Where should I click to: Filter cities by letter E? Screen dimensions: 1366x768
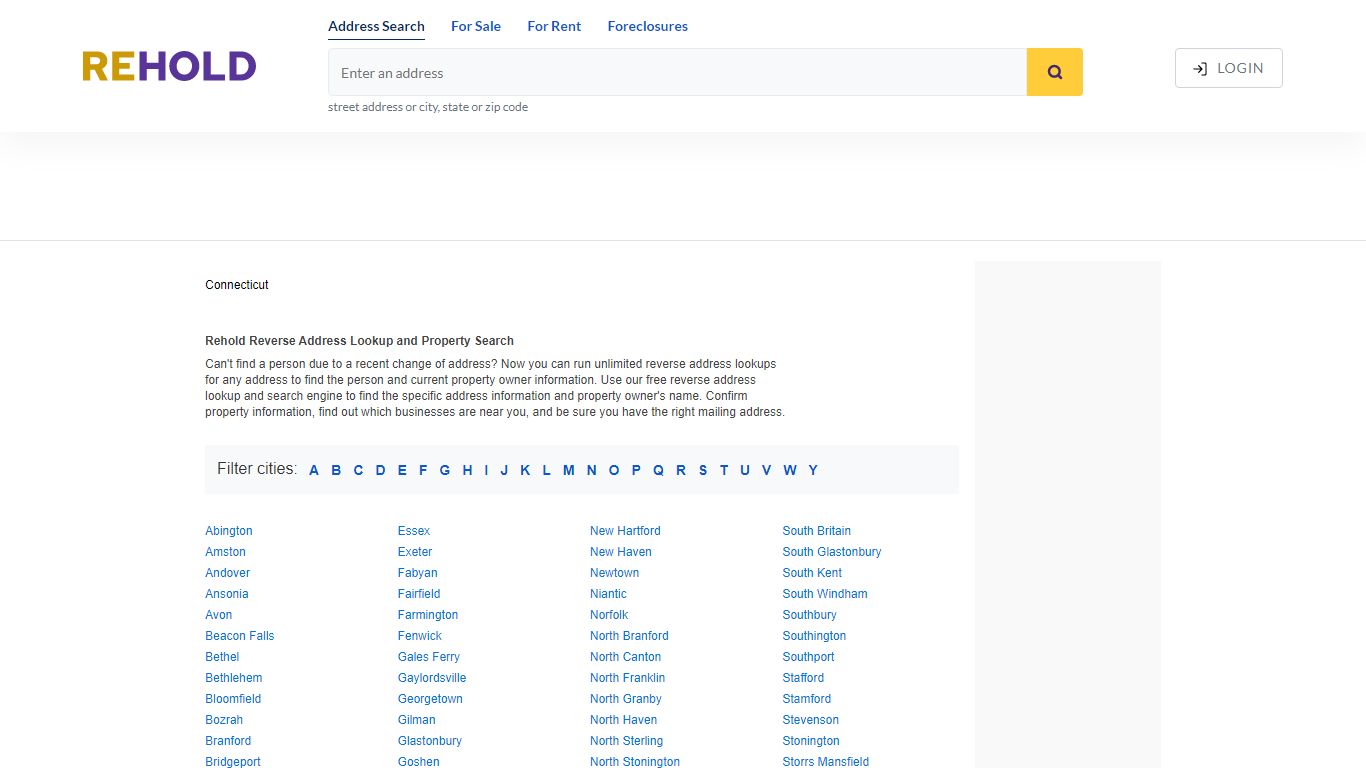coord(402,470)
